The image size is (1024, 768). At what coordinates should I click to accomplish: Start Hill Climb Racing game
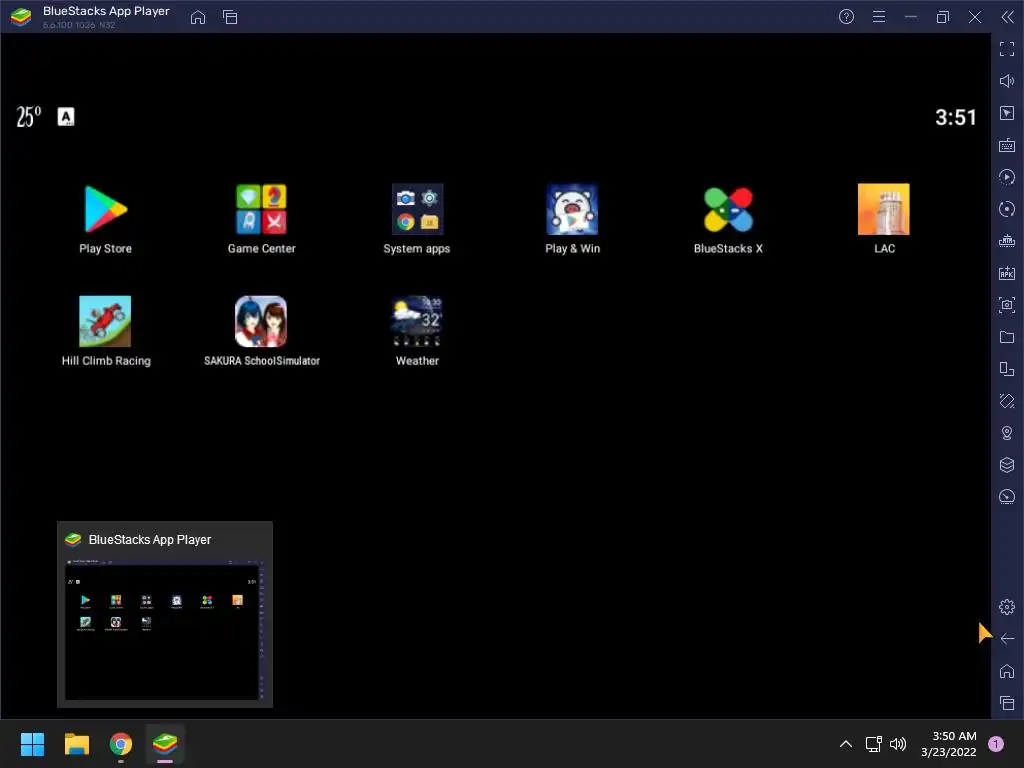point(105,321)
